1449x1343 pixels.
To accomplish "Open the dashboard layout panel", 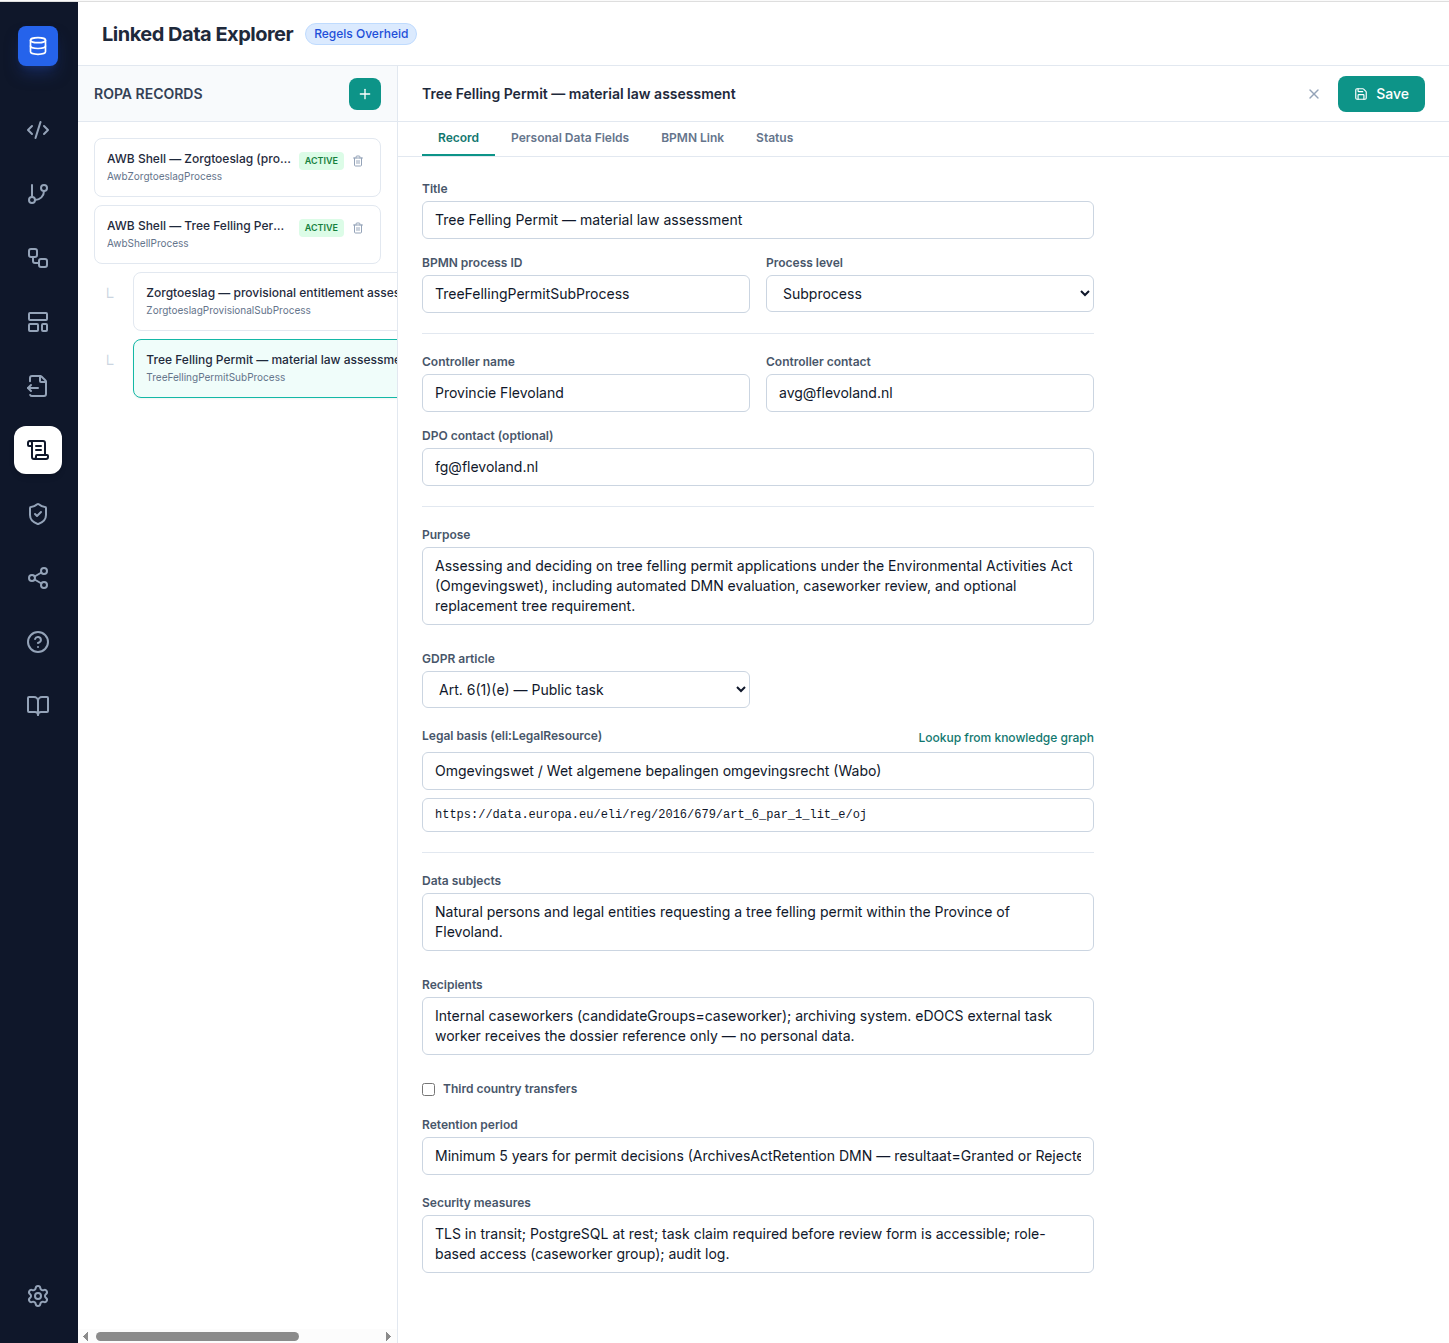I will (37, 321).
